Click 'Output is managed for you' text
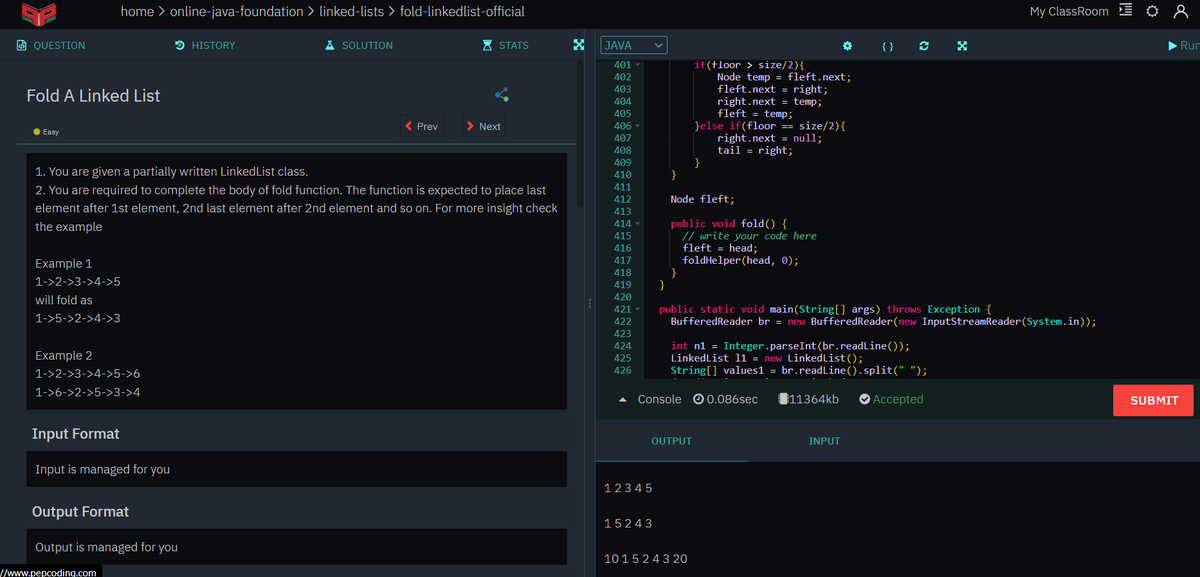The image size is (1200, 577). [107, 548]
